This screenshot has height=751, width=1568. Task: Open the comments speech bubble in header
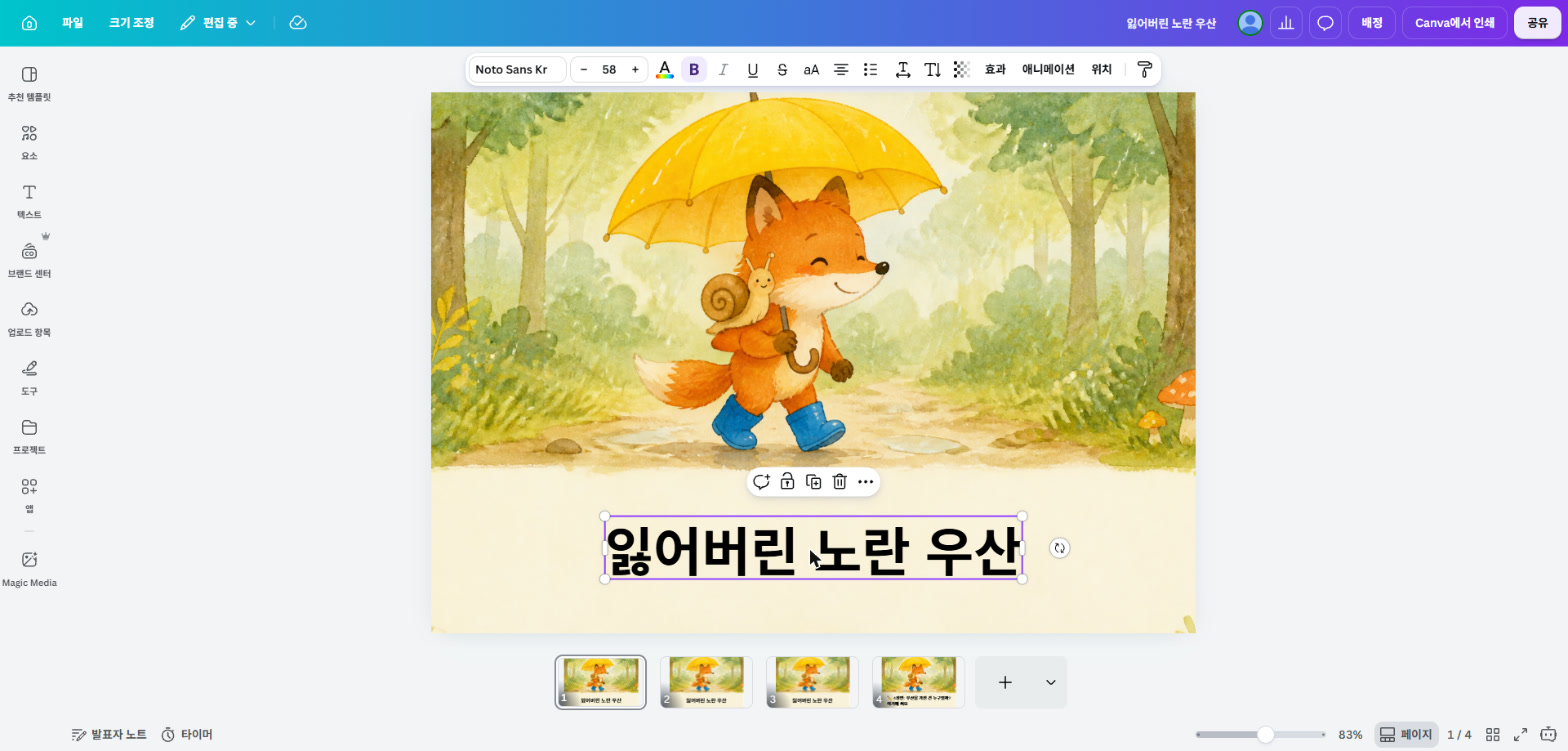click(1325, 23)
